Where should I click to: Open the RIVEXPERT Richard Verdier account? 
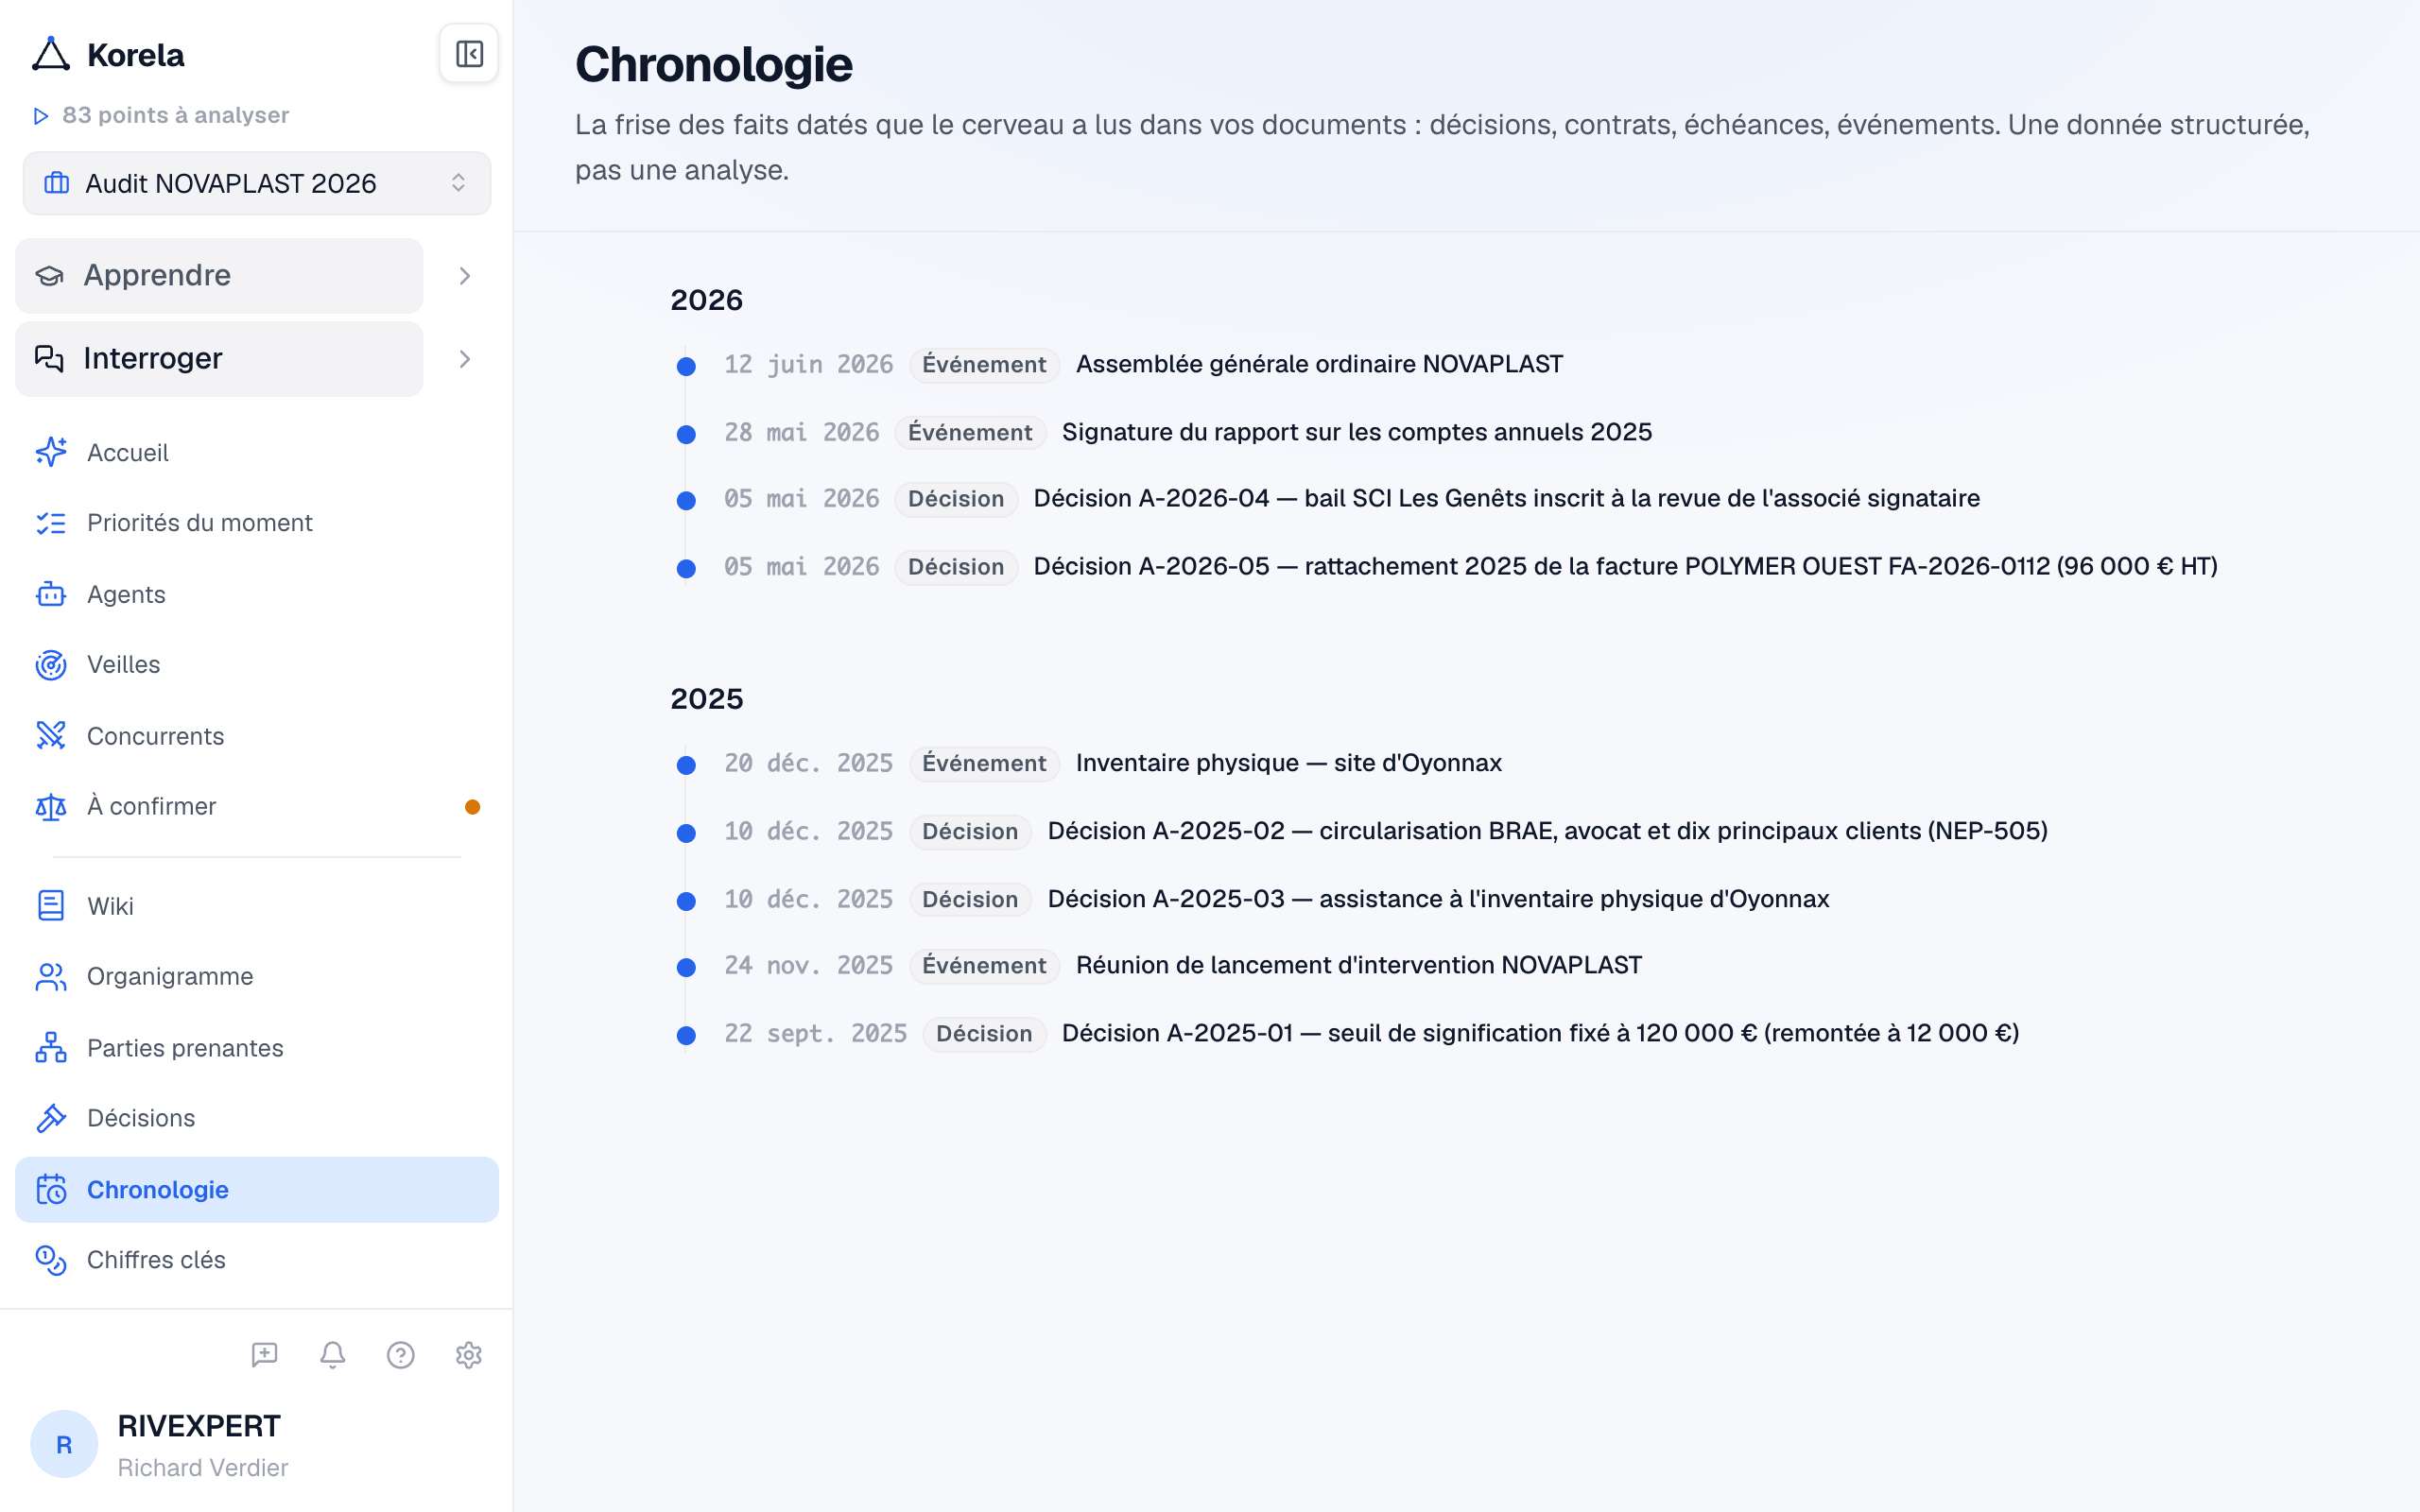(x=257, y=1444)
